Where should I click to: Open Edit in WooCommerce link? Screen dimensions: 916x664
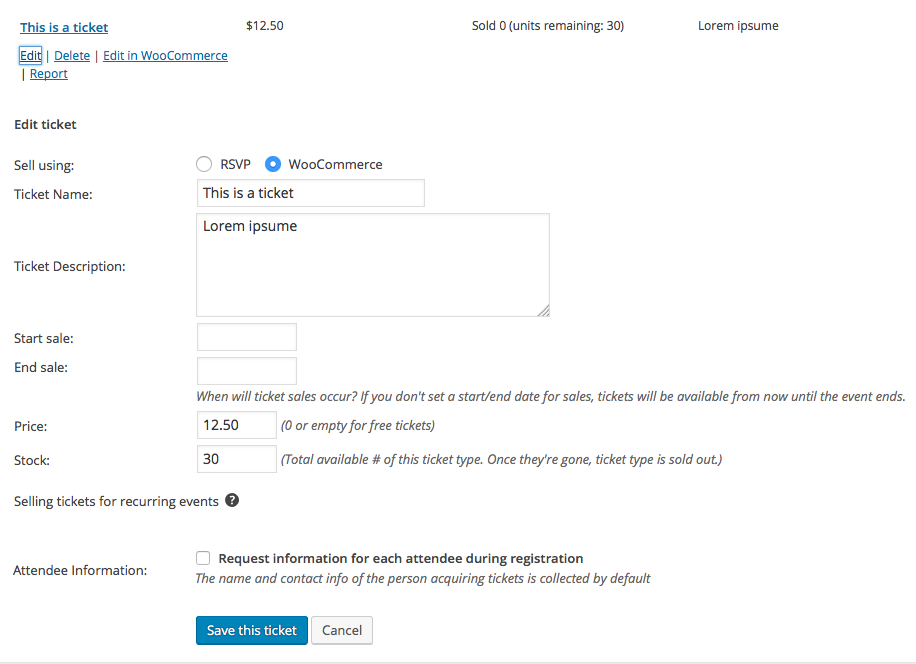tap(165, 56)
